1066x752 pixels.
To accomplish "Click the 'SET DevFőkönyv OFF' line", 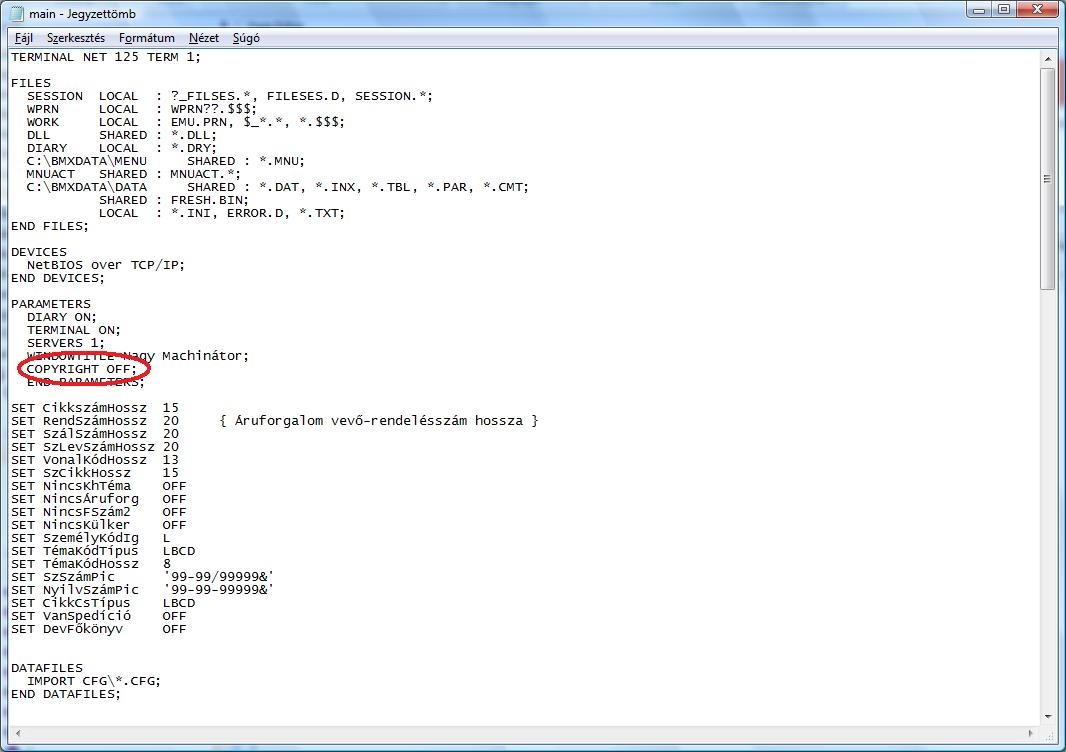I will (99, 629).
